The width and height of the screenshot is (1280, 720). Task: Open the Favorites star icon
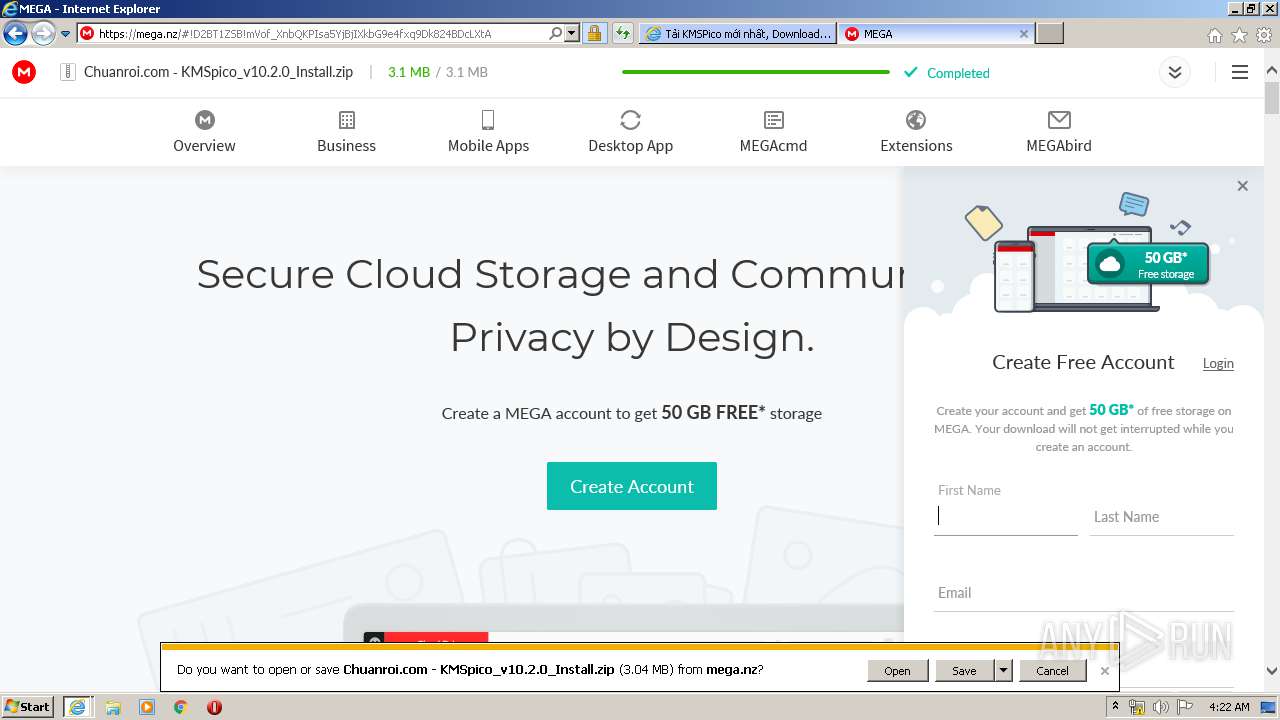click(1239, 35)
